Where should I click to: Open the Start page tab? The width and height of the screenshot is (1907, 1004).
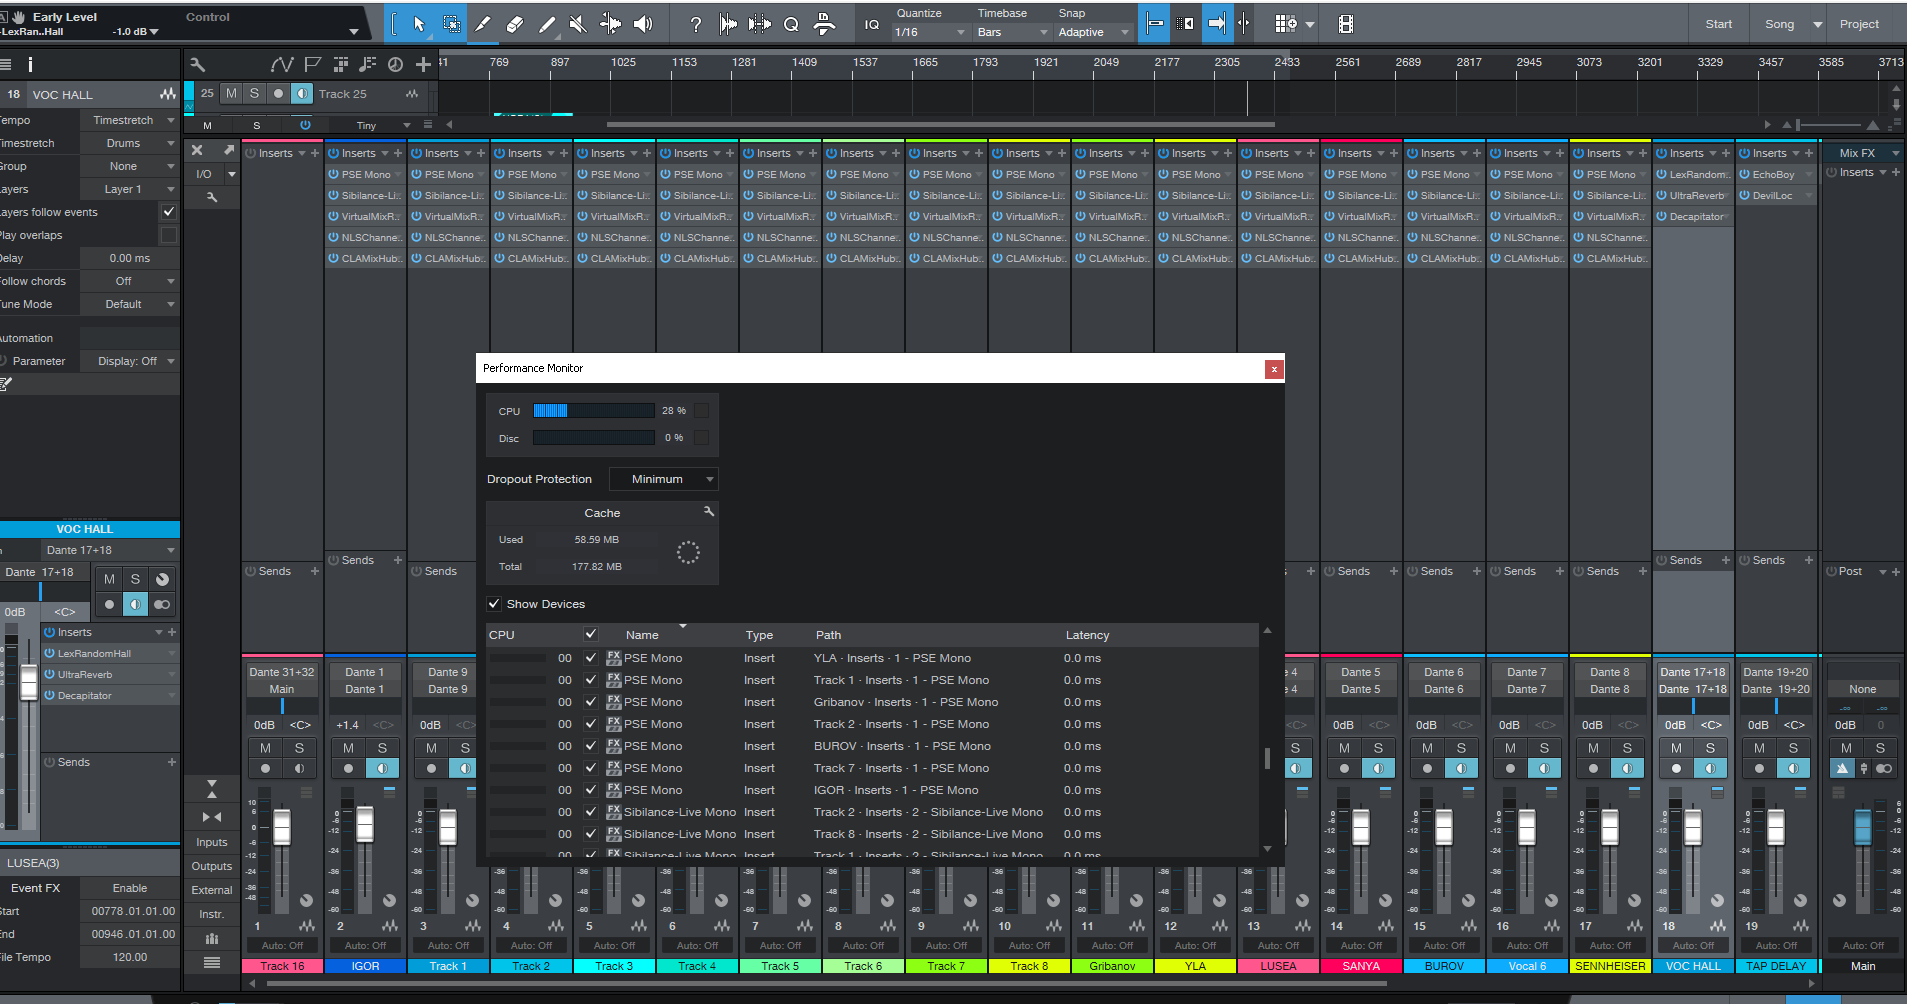1718,24
